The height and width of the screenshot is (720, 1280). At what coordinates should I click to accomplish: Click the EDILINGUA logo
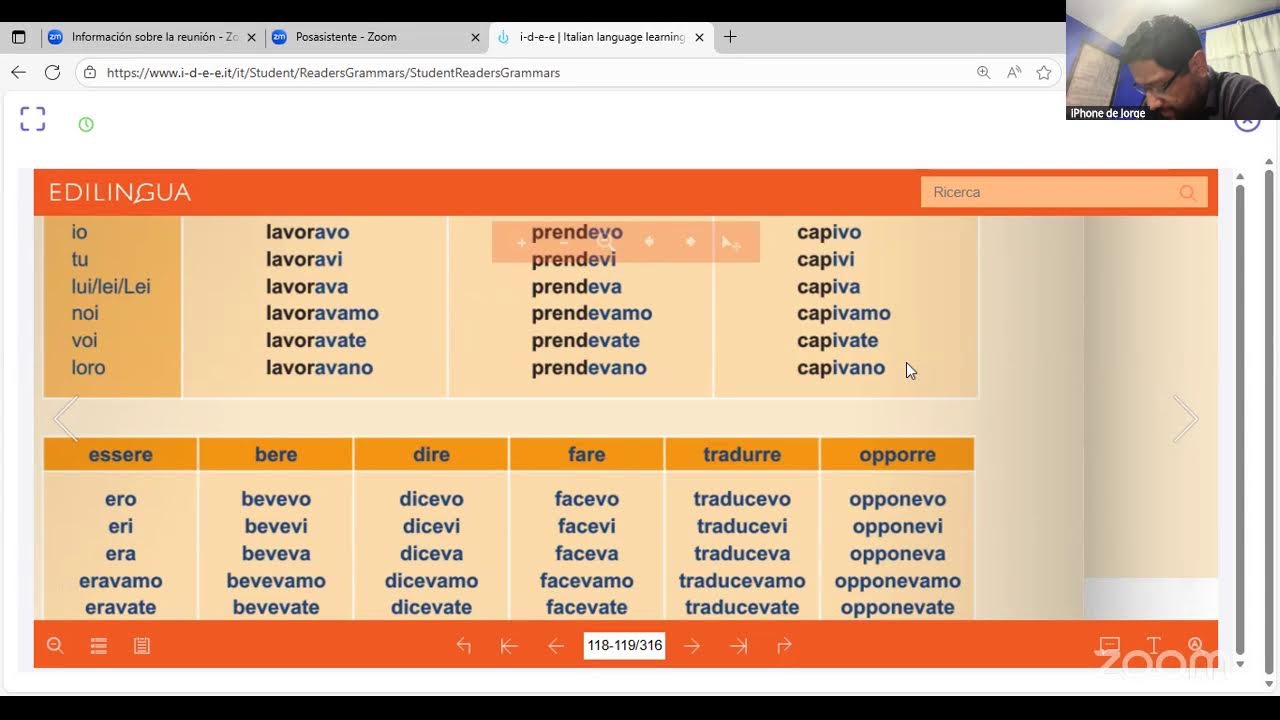(x=120, y=192)
